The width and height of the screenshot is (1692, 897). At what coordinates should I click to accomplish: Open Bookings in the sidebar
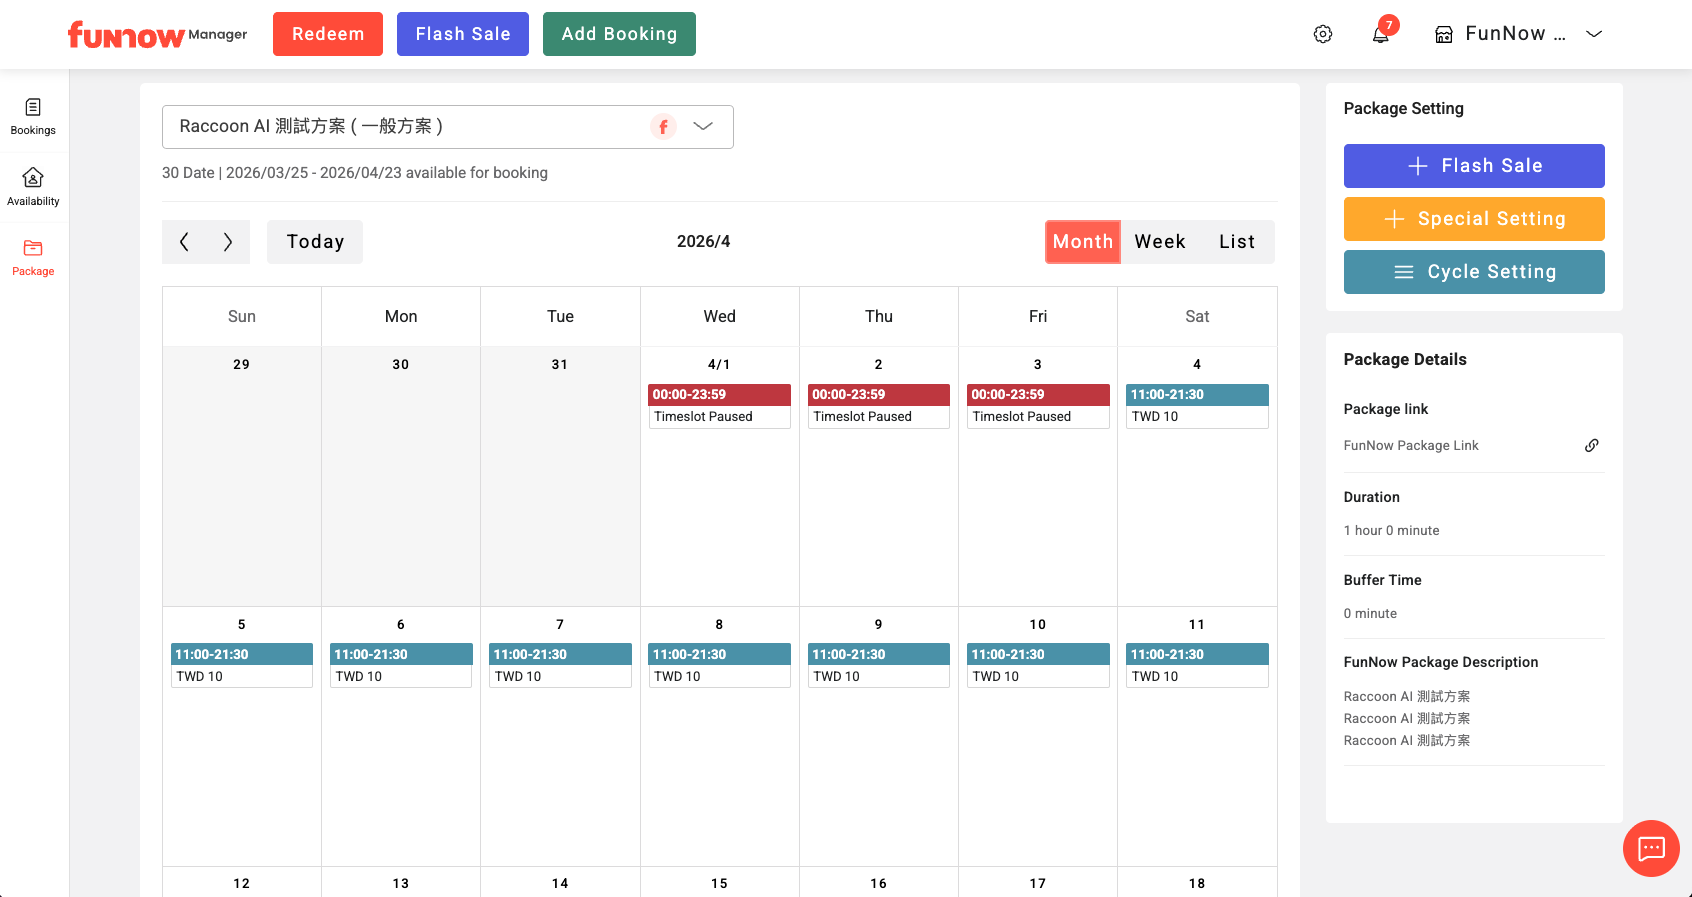[x=33, y=116]
